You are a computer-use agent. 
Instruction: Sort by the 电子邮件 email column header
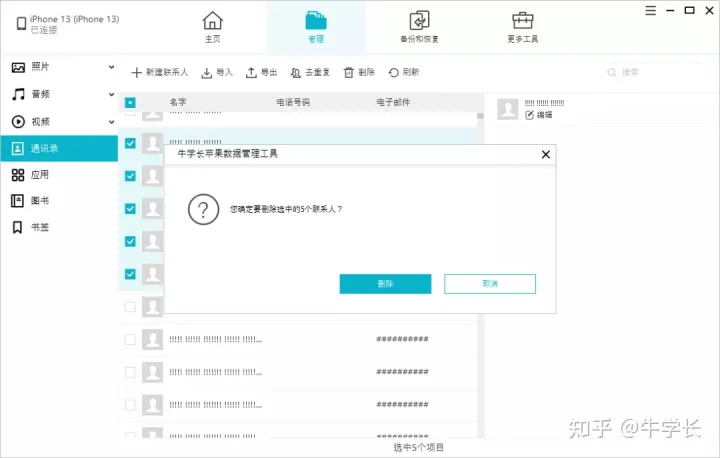pos(393,102)
